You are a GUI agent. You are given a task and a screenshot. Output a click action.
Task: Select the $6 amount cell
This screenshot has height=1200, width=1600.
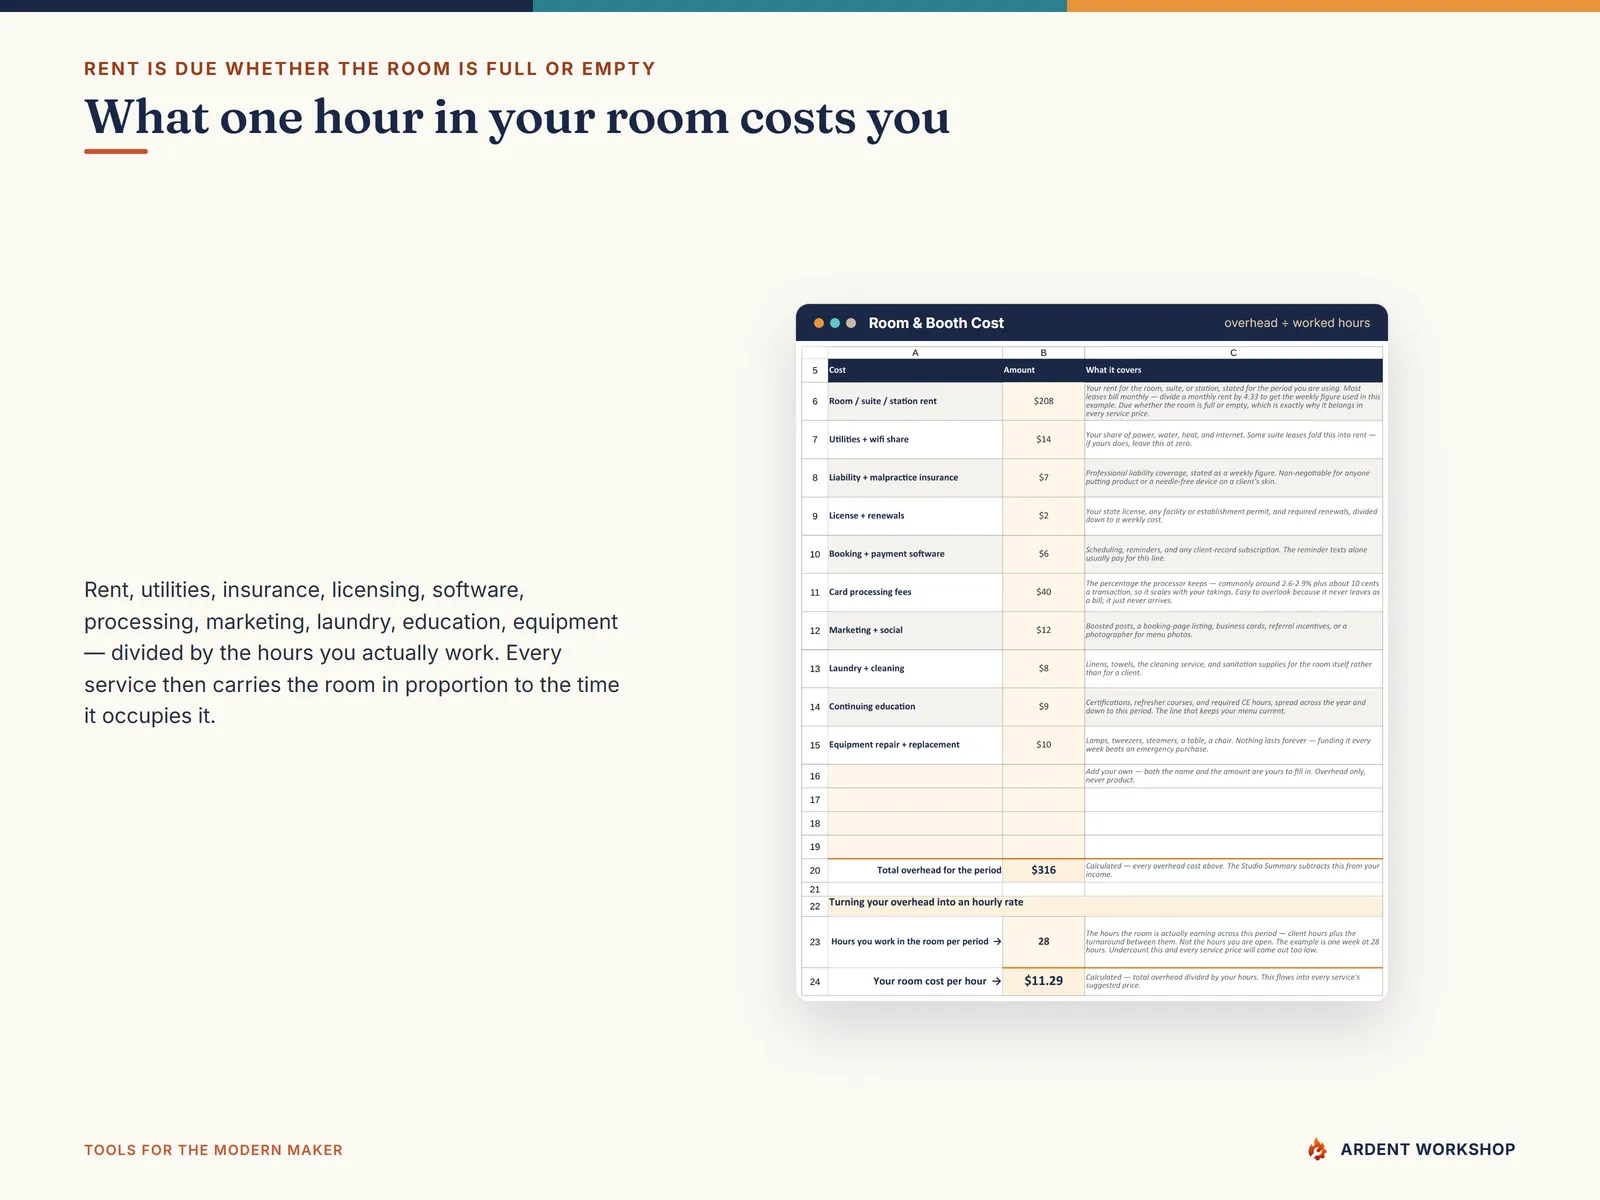coord(1043,554)
